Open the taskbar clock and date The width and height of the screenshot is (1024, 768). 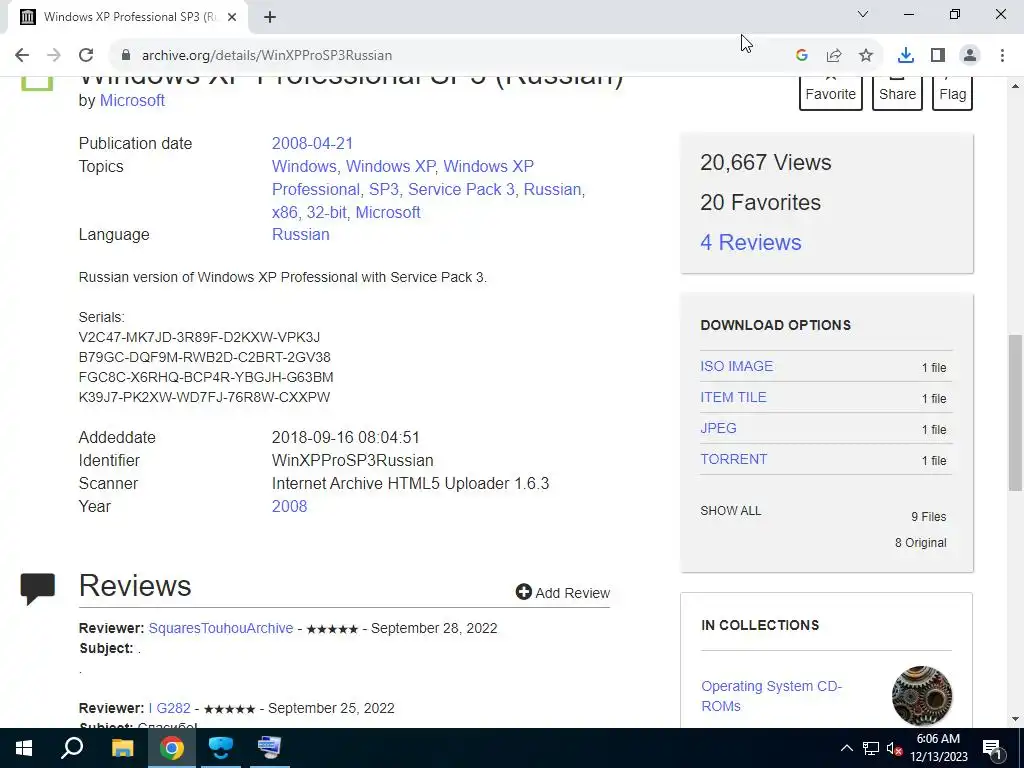(x=938, y=748)
